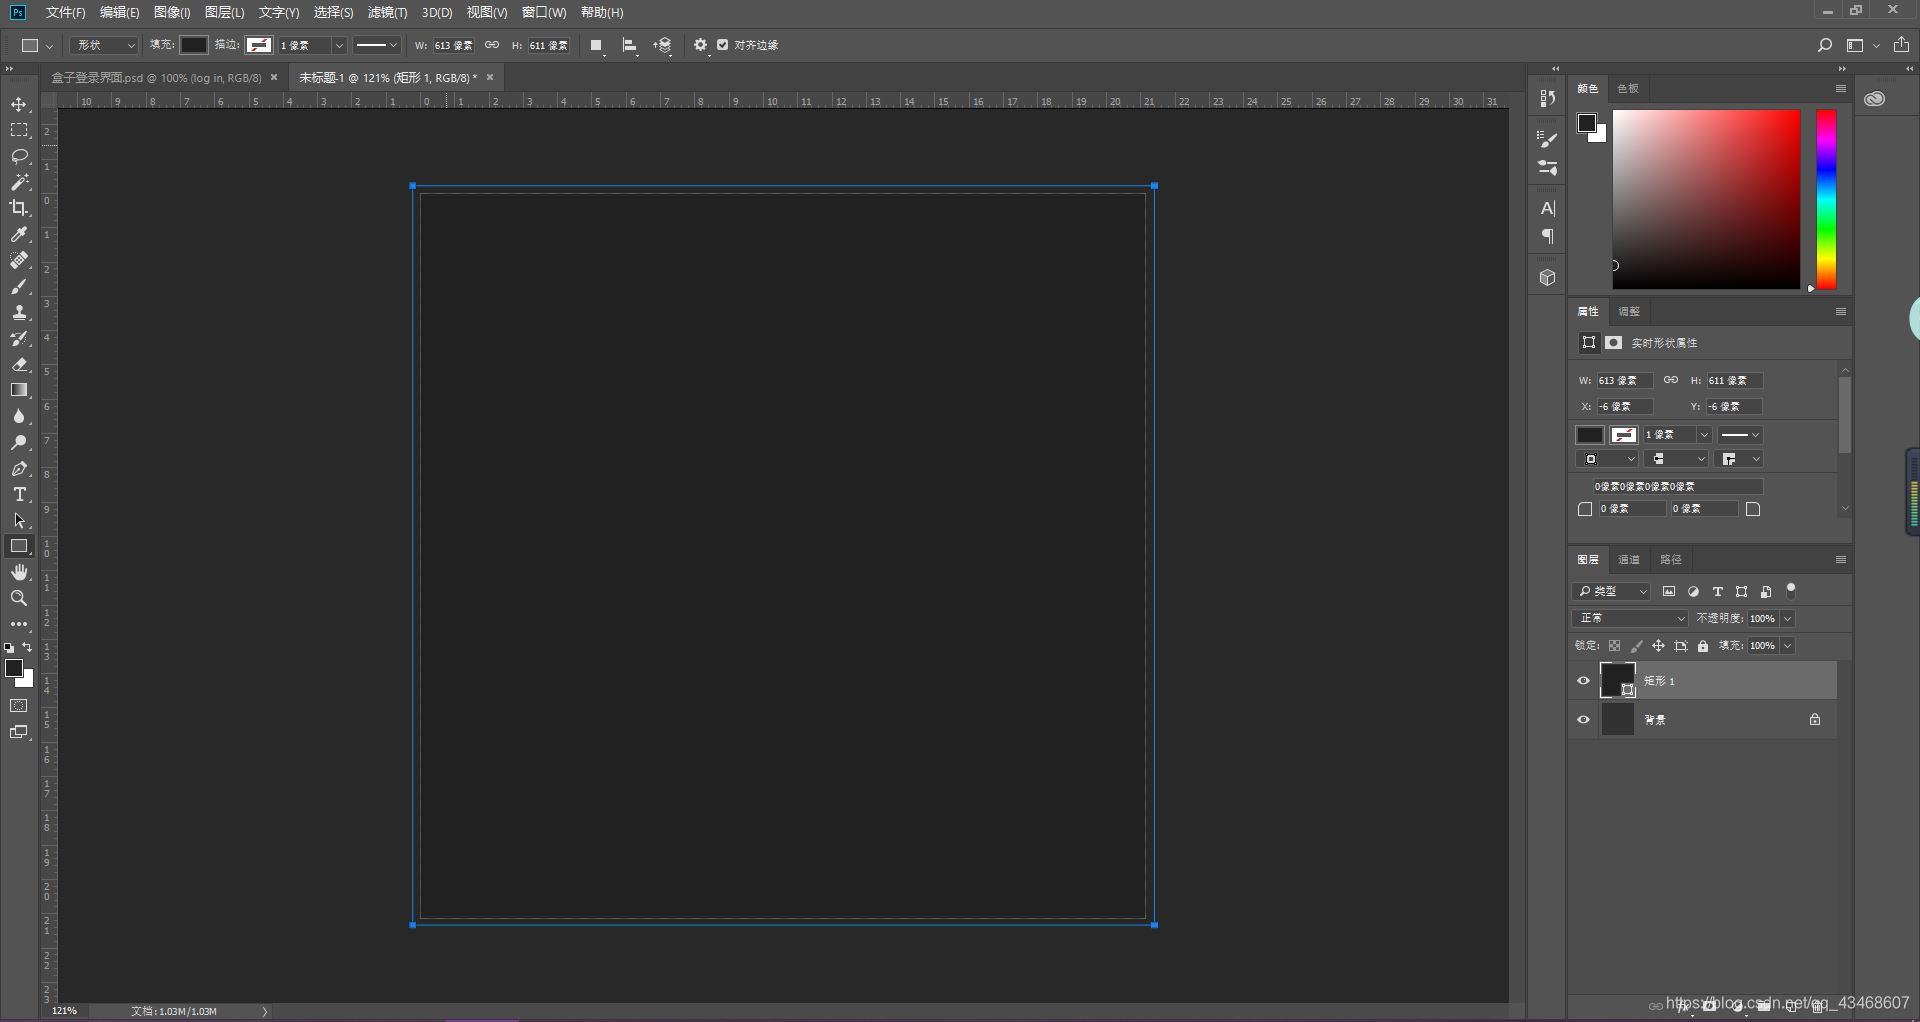Open the layer filter 类型 dropdown
This screenshot has width=1920, height=1022.
(x=1611, y=592)
